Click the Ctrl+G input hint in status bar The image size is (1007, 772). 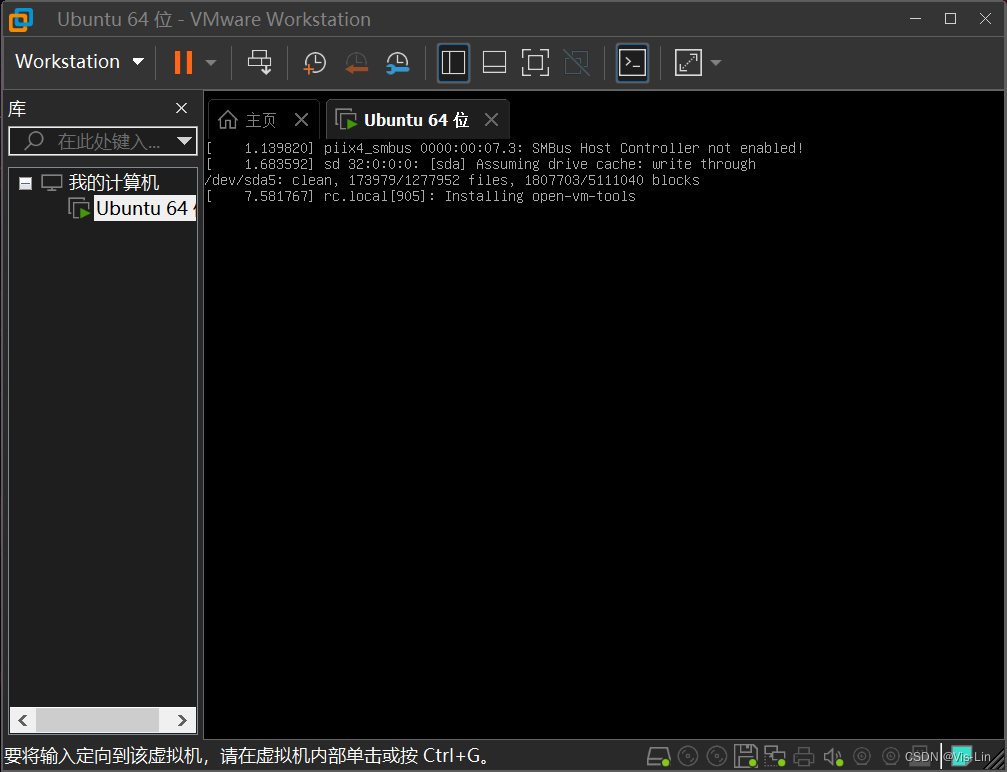pyautogui.click(x=248, y=756)
